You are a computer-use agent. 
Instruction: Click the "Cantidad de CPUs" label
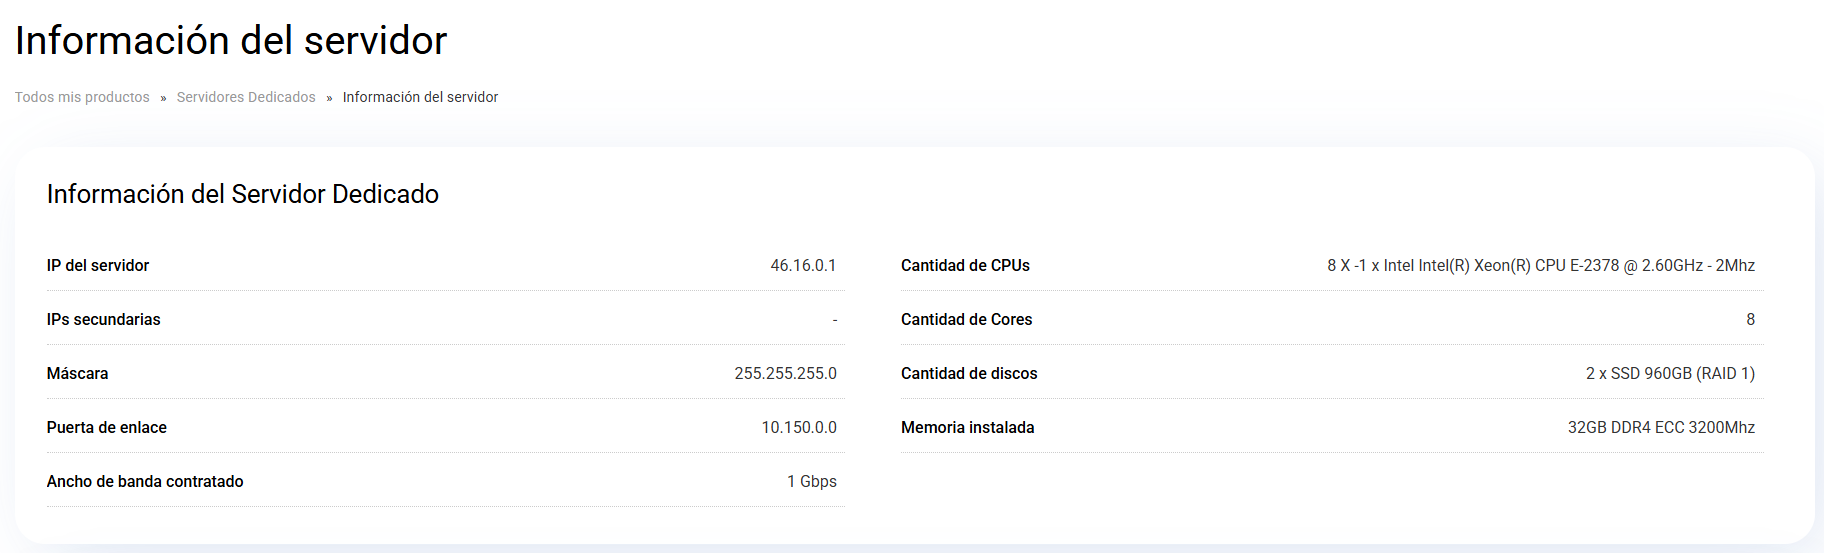click(x=965, y=266)
